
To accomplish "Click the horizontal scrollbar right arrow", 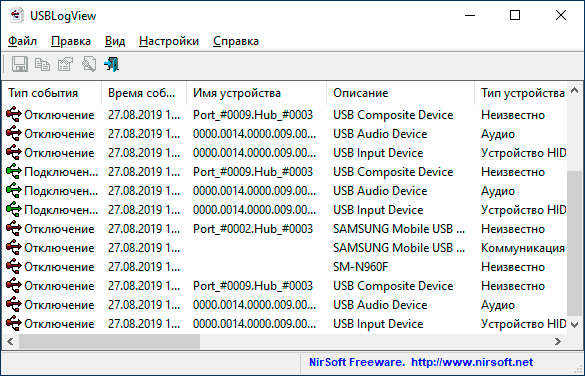I will [x=558, y=341].
